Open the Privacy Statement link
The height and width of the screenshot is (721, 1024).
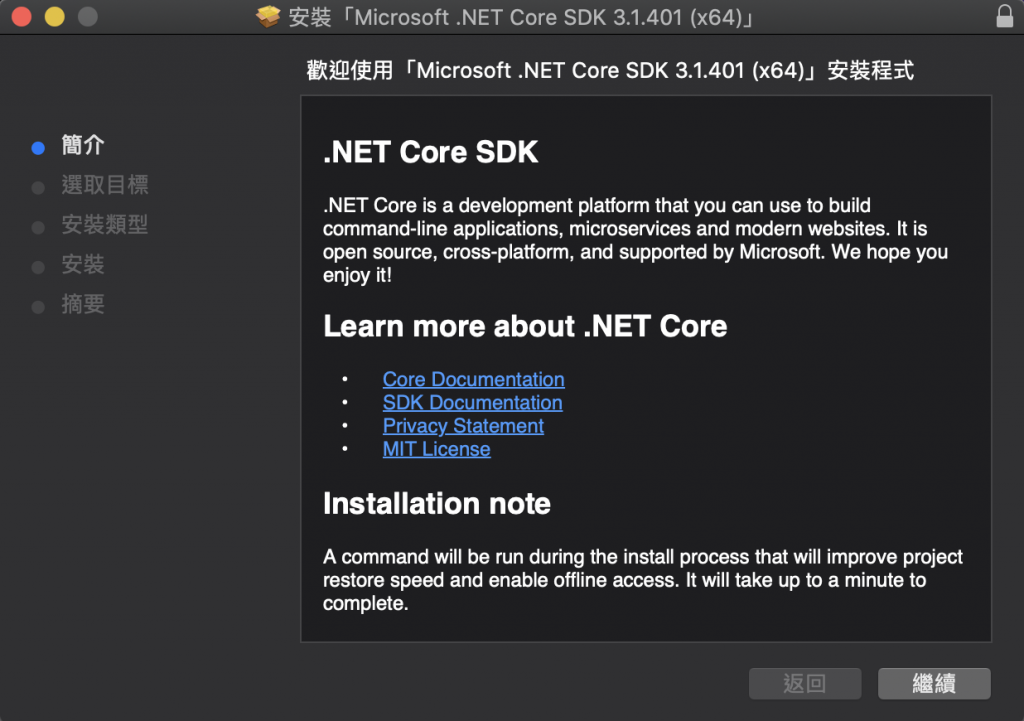click(463, 426)
